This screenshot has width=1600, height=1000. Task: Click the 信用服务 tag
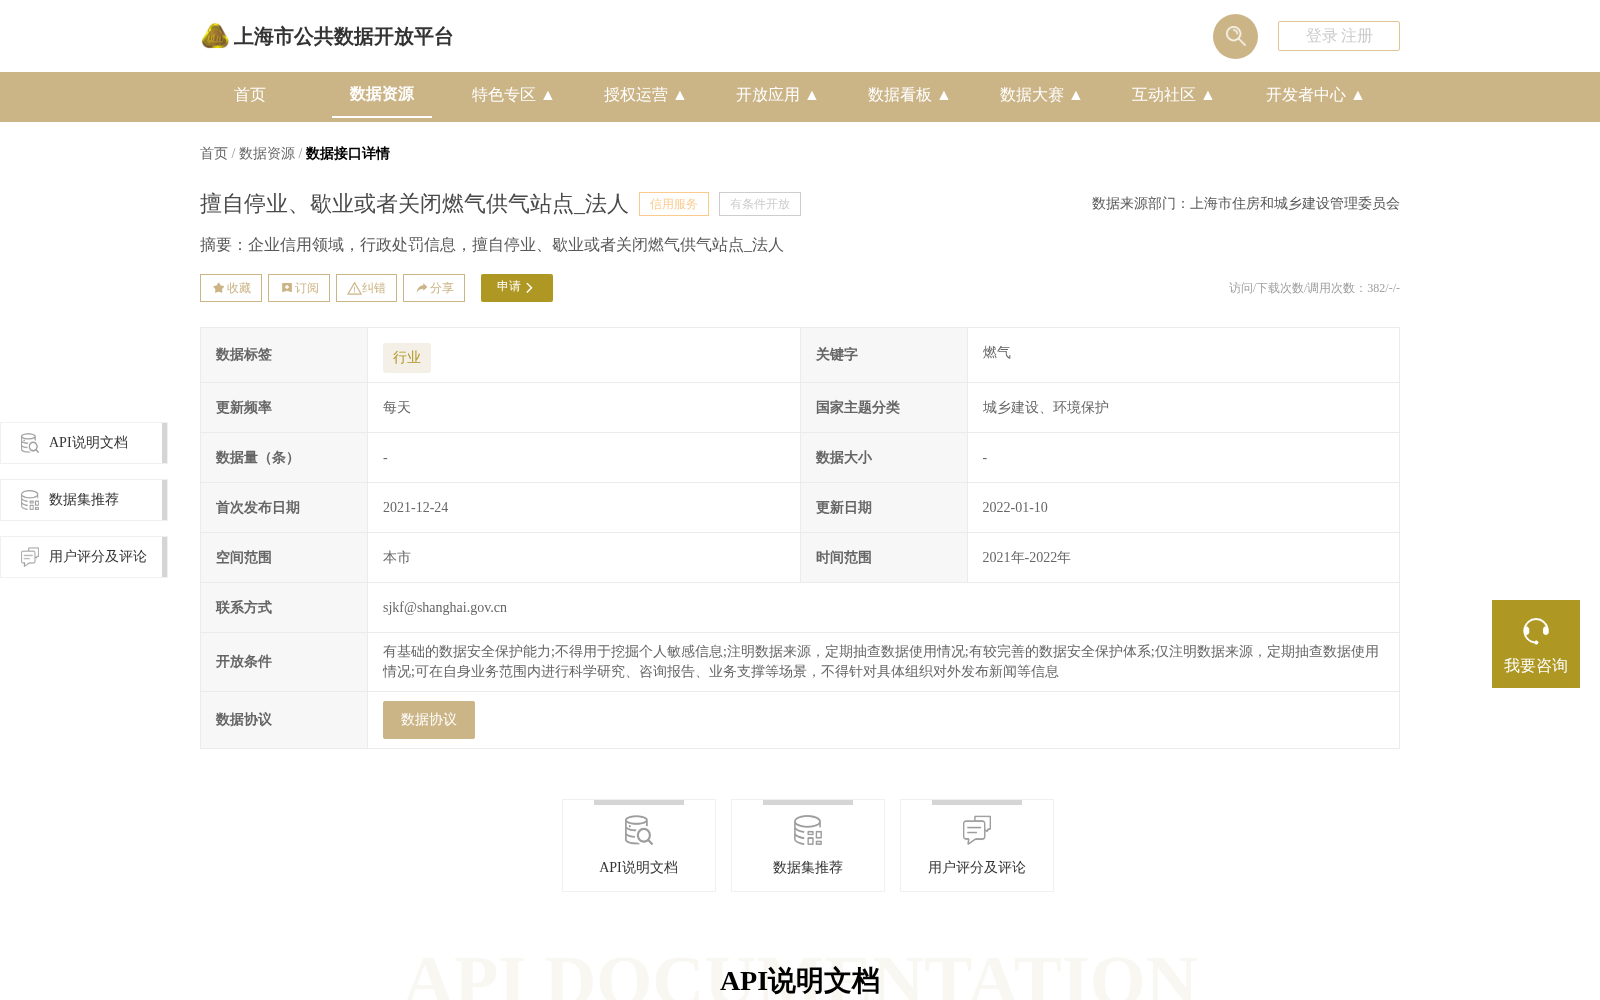point(674,204)
